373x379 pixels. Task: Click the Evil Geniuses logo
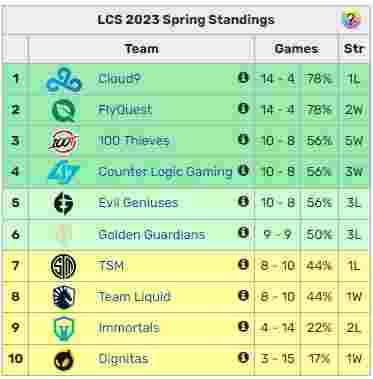(x=63, y=203)
